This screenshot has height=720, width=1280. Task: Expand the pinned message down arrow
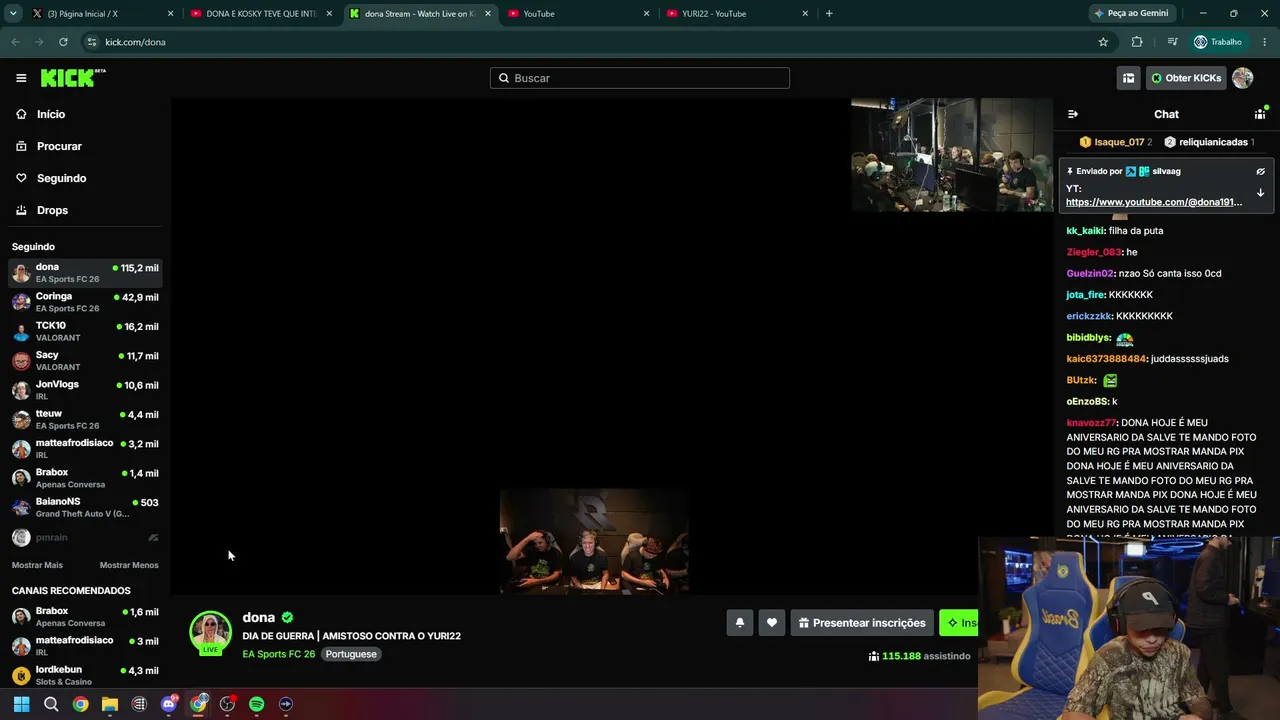tap(1260, 193)
